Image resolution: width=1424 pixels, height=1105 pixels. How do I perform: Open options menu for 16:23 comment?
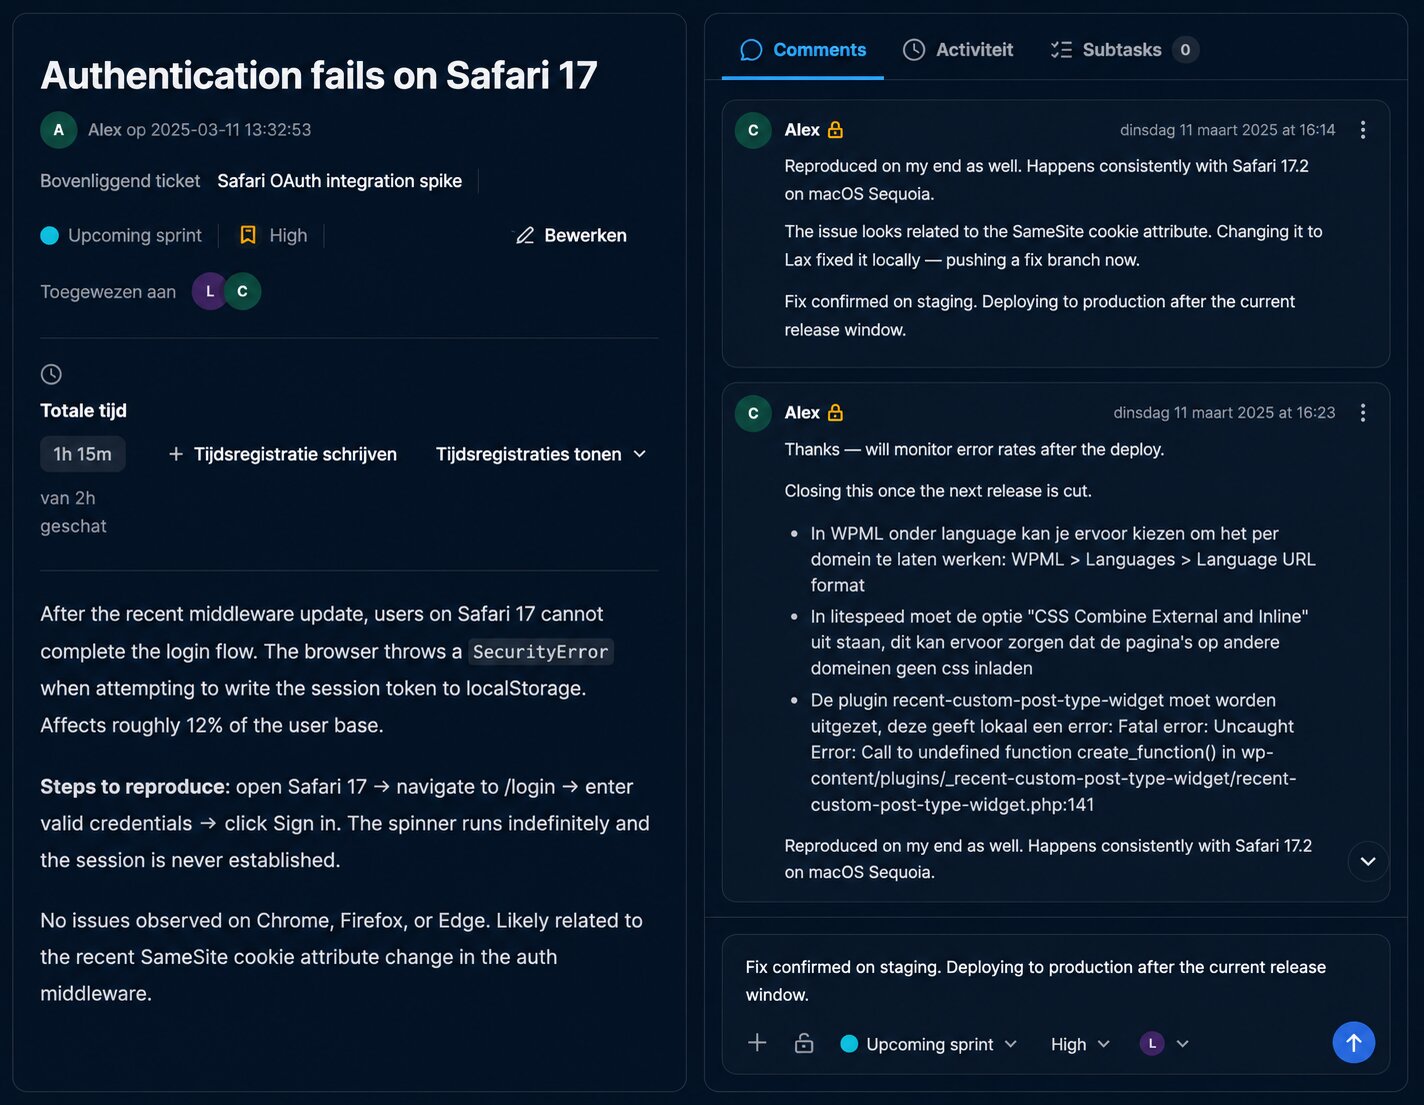[1362, 413]
